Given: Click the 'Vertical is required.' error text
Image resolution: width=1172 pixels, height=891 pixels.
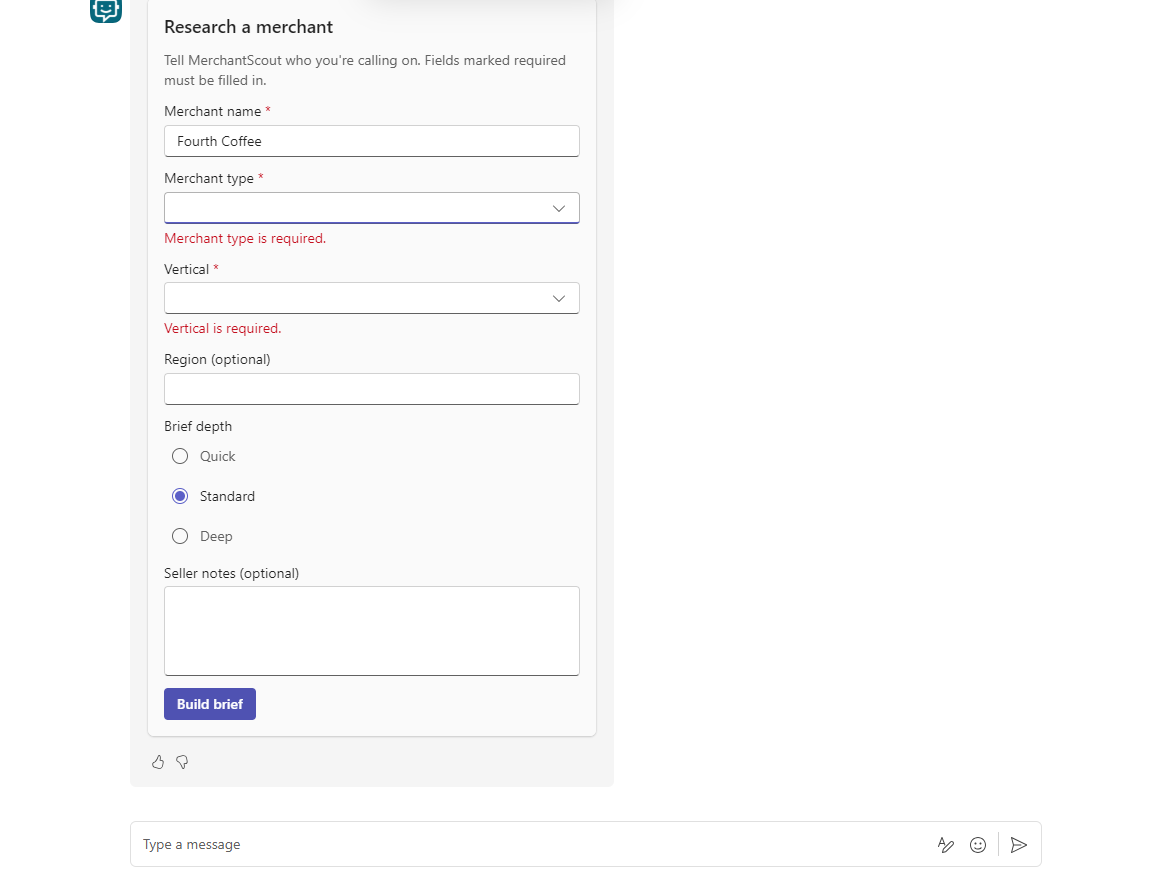Looking at the screenshot, I should tap(223, 328).
